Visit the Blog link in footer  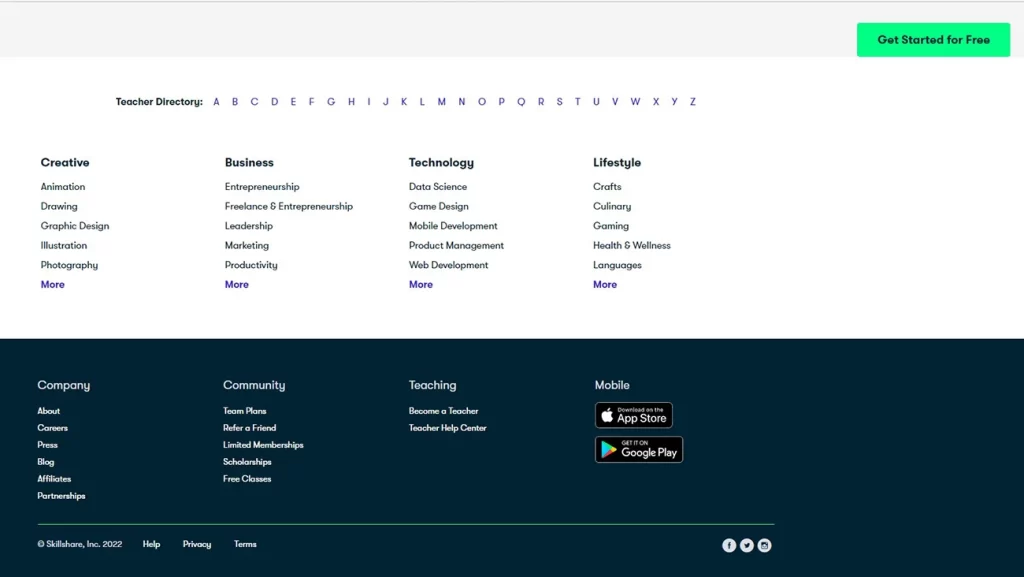(x=46, y=462)
